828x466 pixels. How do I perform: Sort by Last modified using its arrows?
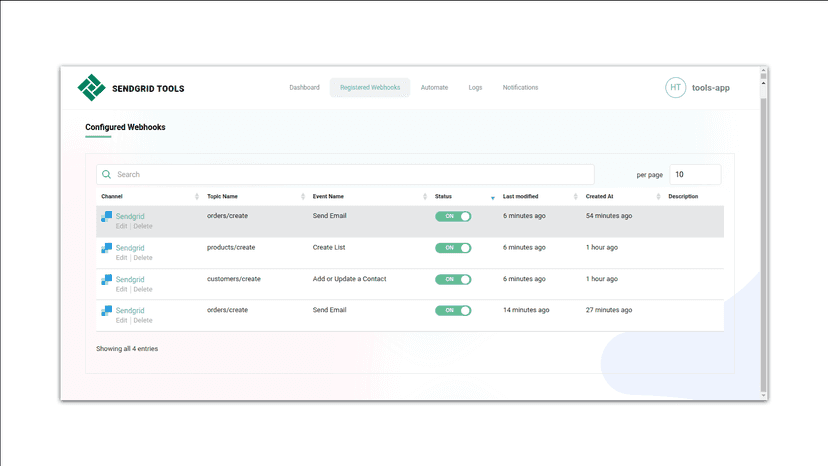pyautogui.click(x=576, y=197)
